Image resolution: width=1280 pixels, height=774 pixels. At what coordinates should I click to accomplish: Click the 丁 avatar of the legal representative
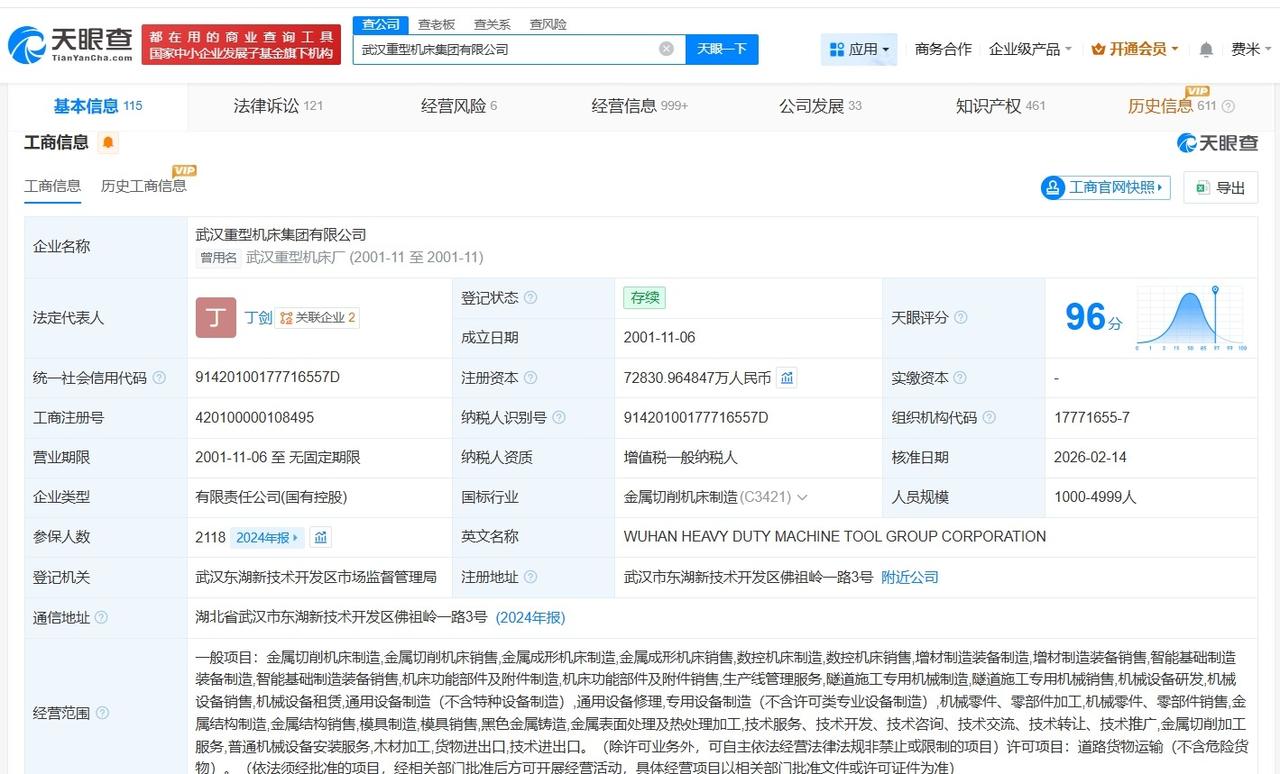[x=216, y=318]
